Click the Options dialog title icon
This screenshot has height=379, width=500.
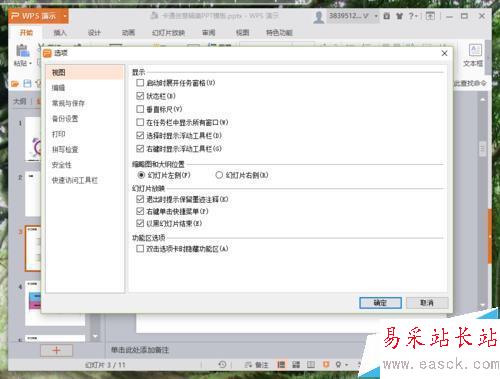48,53
